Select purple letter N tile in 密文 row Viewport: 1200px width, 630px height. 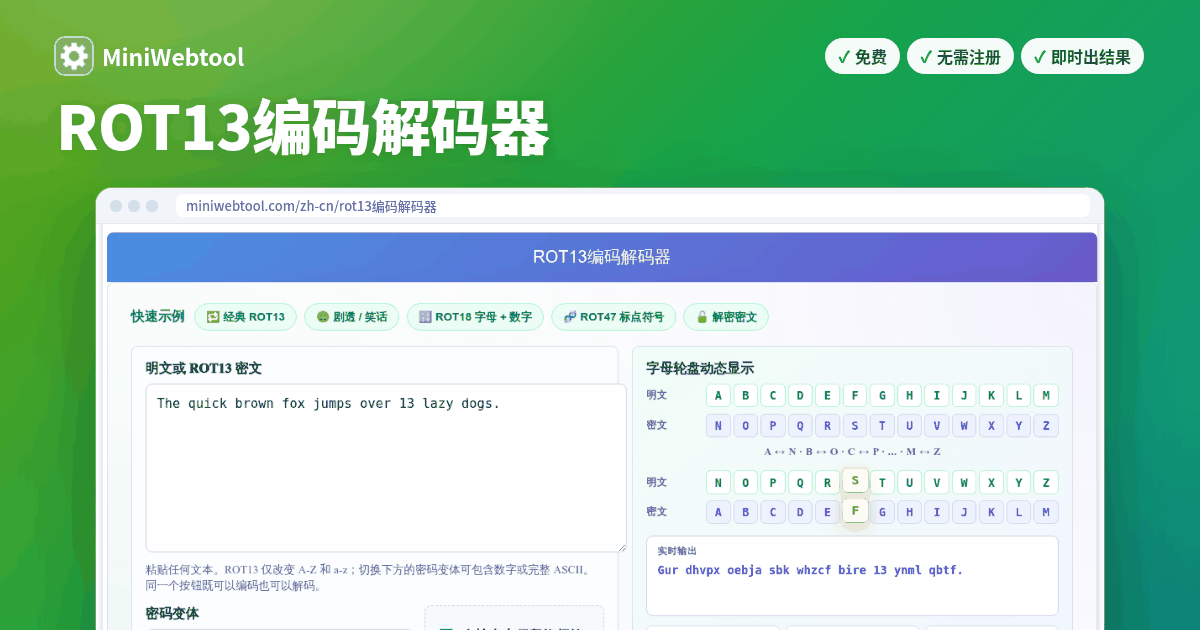tap(718, 426)
